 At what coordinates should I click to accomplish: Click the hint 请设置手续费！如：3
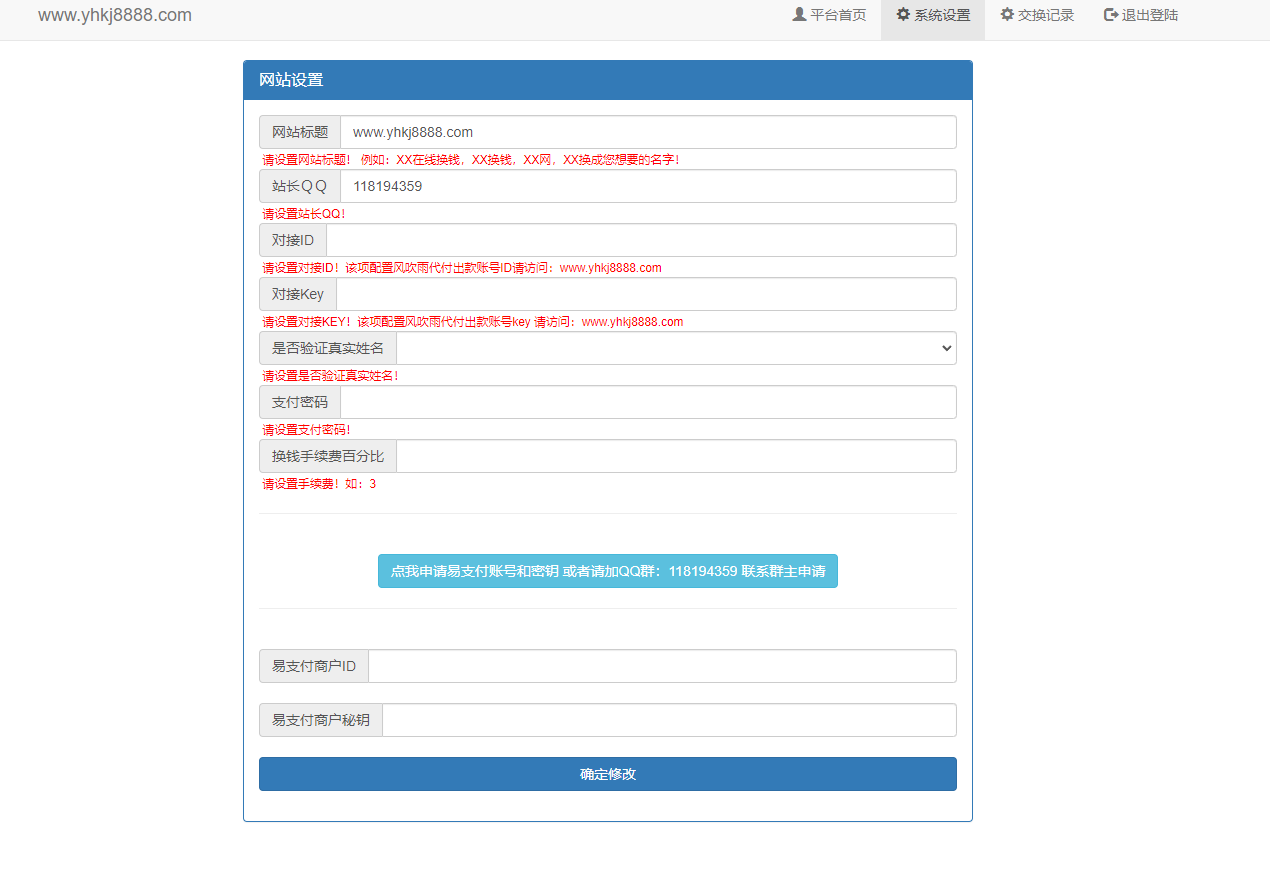click(x=319, y=484)
